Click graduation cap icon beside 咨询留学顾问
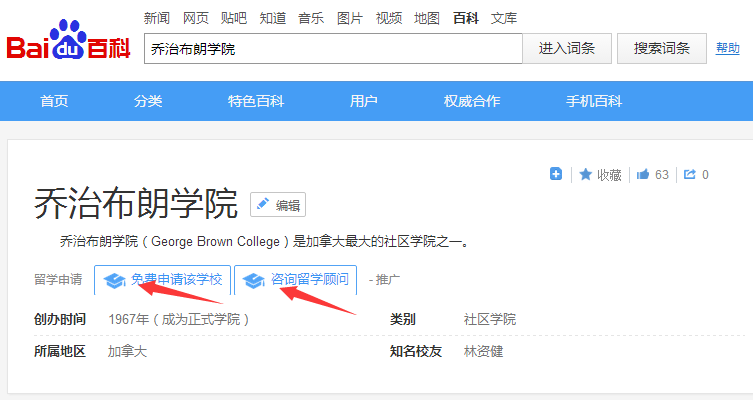The width and height of the screenshot is (753, 400). (x=254, y=280)
